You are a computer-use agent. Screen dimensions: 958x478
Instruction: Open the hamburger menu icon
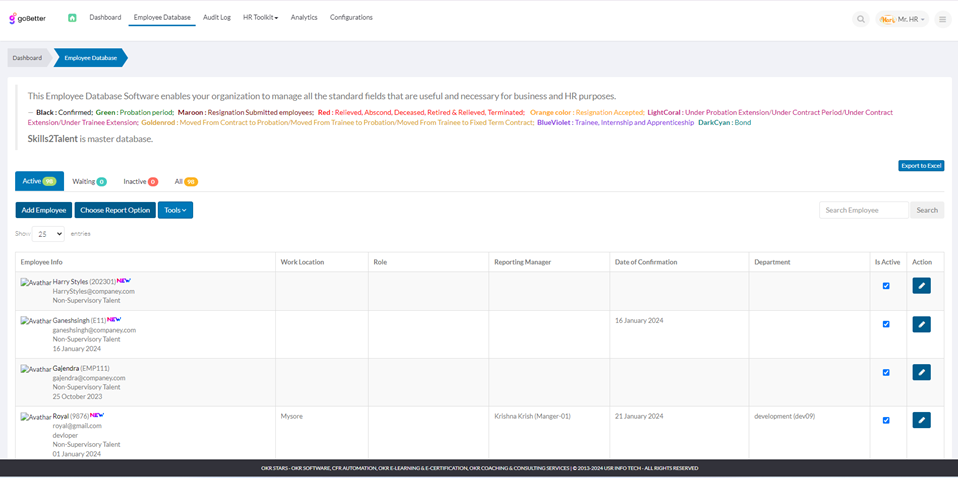point(943,20)
